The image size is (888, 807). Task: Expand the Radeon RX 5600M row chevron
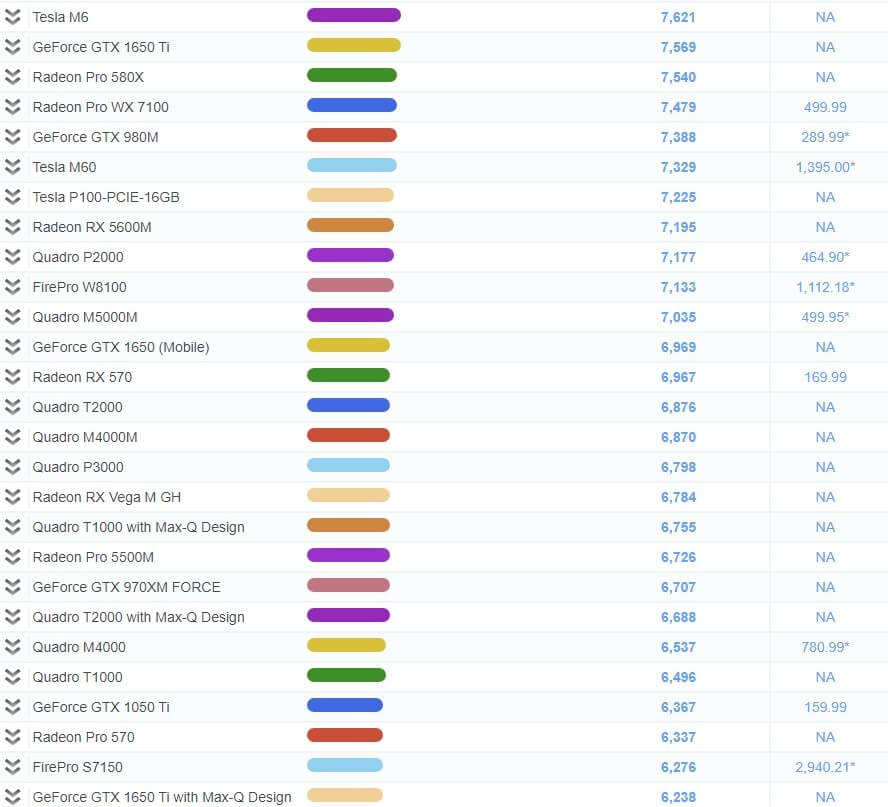click(12, 227)
